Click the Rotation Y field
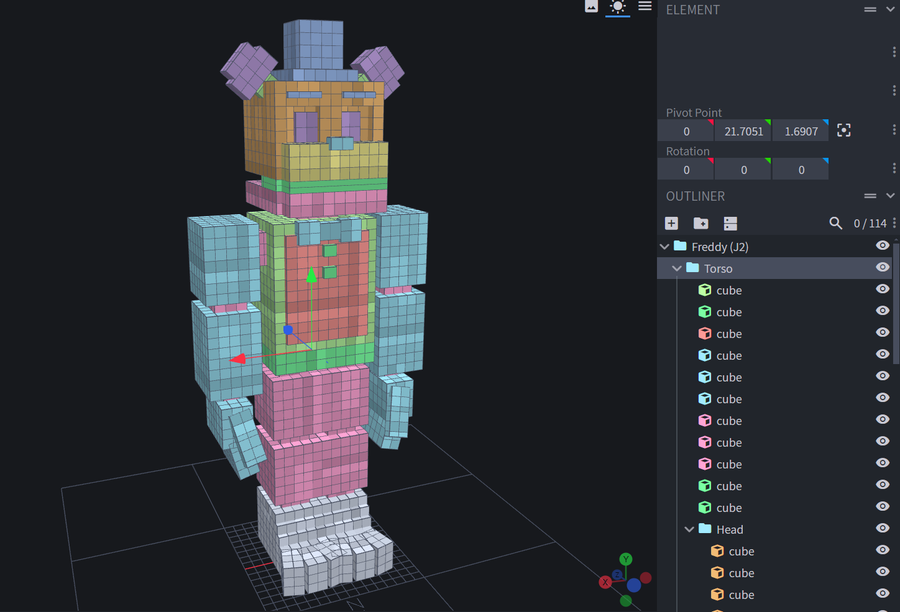Viewport: 900px width, 612px height. (743, 169)
